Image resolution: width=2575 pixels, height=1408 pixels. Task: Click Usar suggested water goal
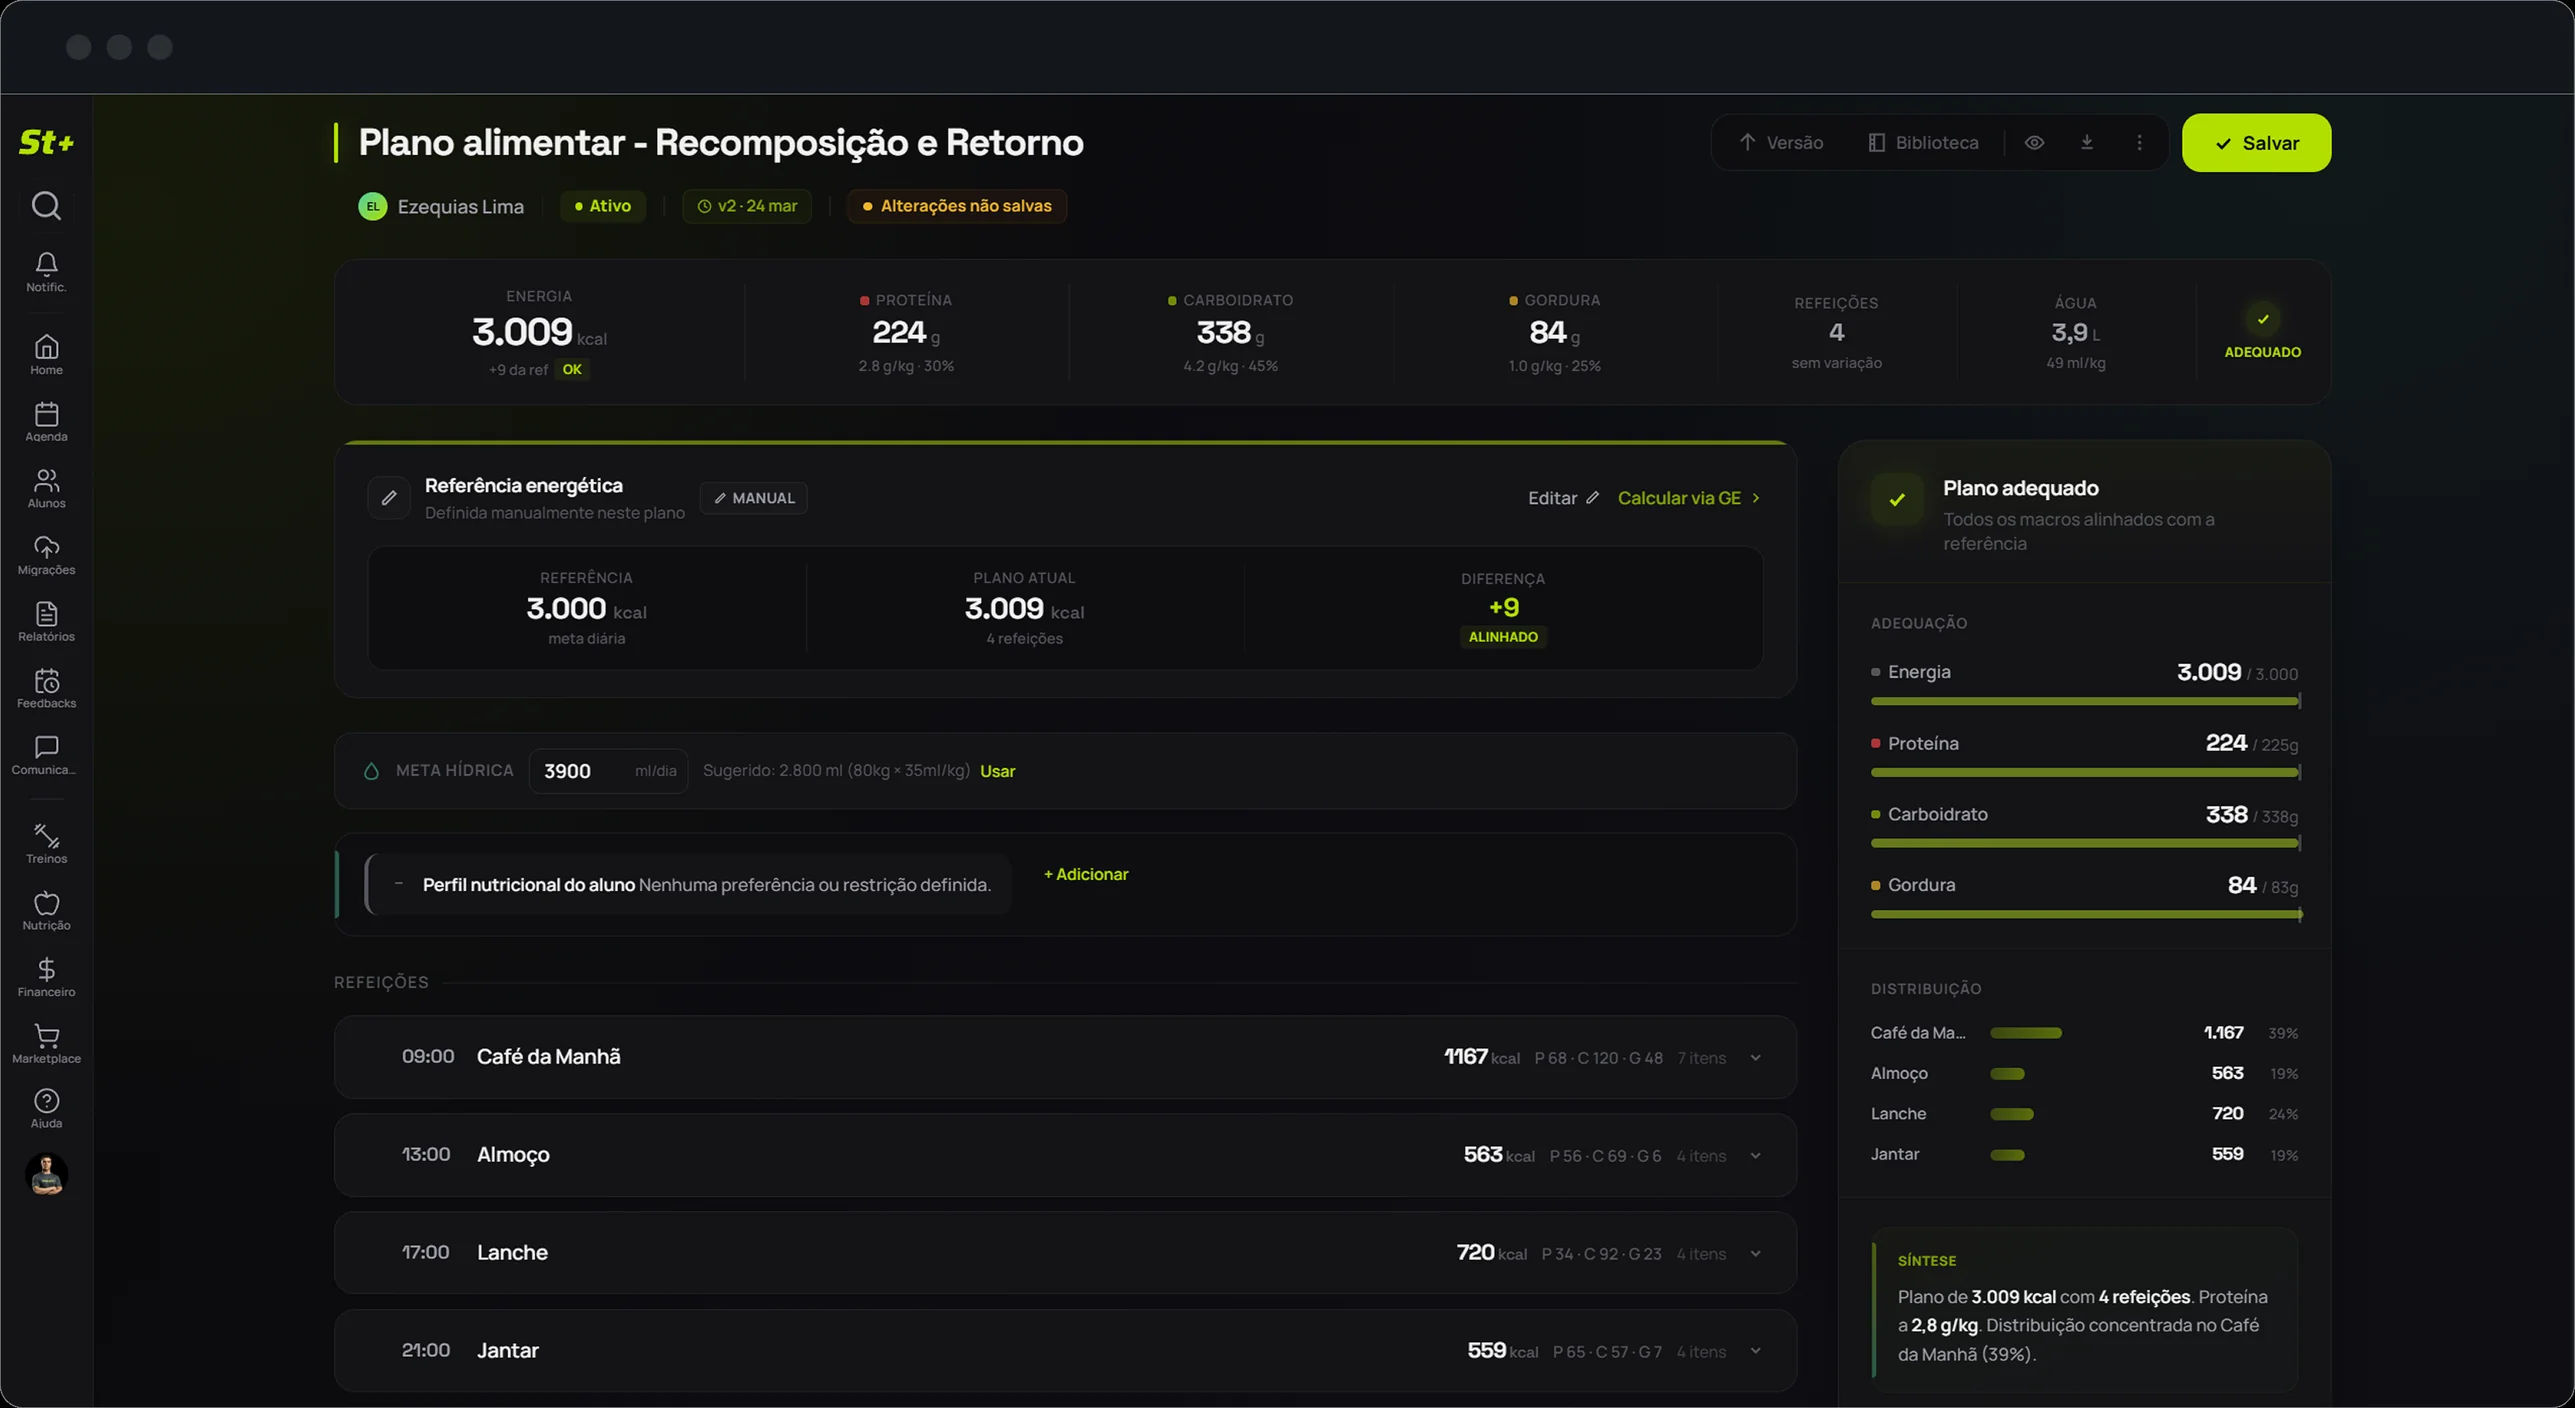pos(997,771)
